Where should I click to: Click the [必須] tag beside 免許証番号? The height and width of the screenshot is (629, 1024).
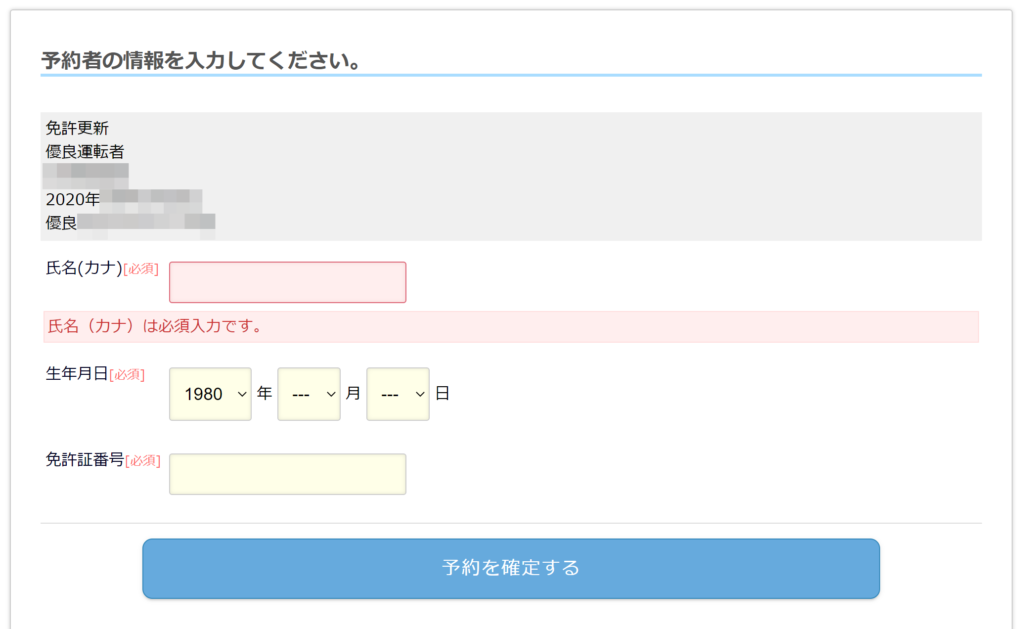coord(142,461)
